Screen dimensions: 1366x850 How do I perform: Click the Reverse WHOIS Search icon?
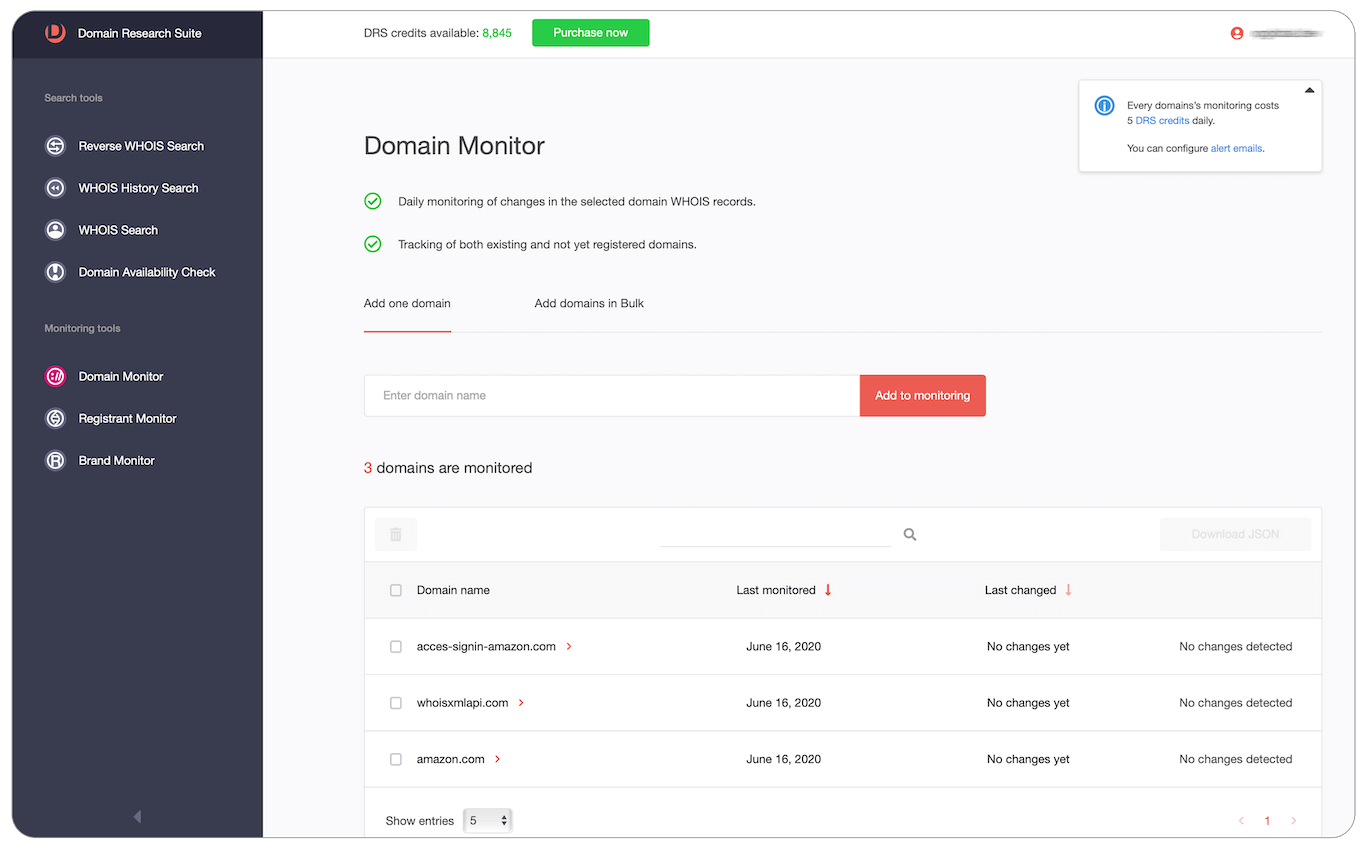point(56,146)
